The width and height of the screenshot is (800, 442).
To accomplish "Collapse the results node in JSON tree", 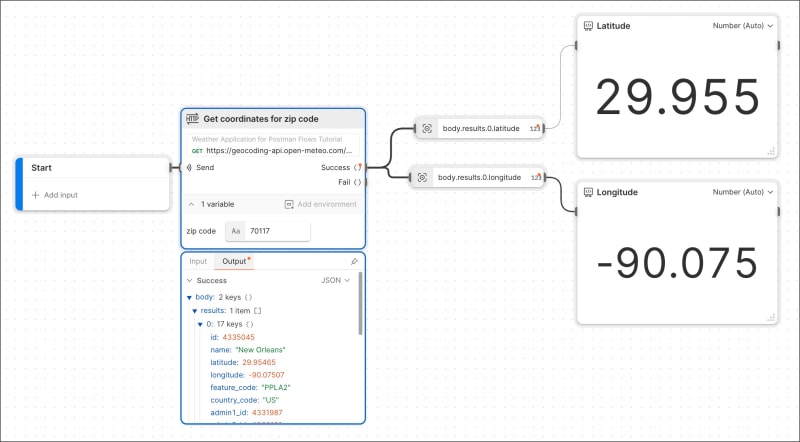I will [194, 311].
